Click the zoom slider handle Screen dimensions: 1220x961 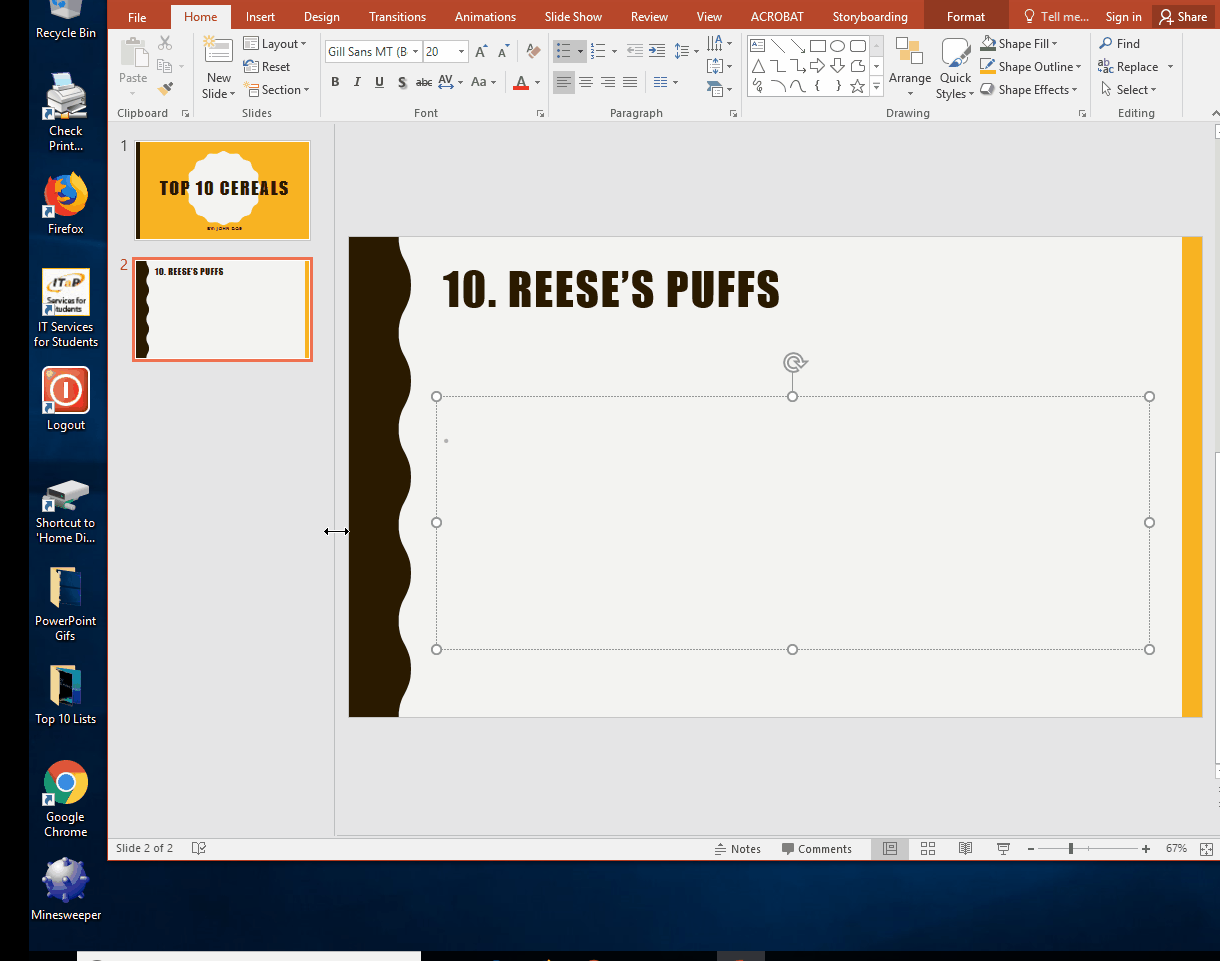(1071, 849)
